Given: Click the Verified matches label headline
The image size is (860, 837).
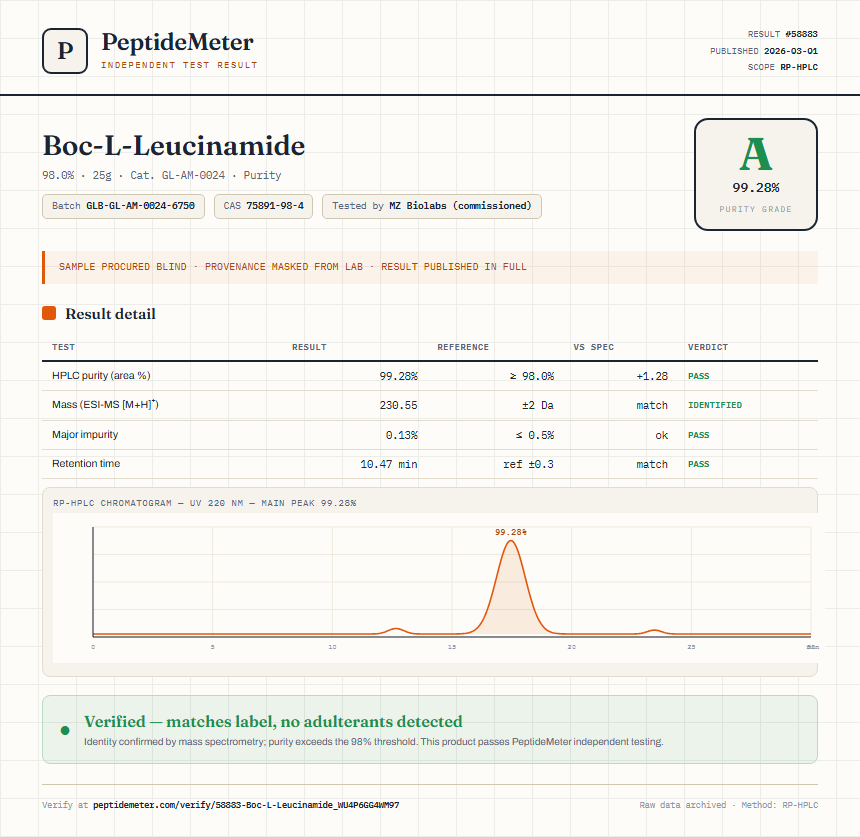Looking at the screenshot, I should coord(273,721).
